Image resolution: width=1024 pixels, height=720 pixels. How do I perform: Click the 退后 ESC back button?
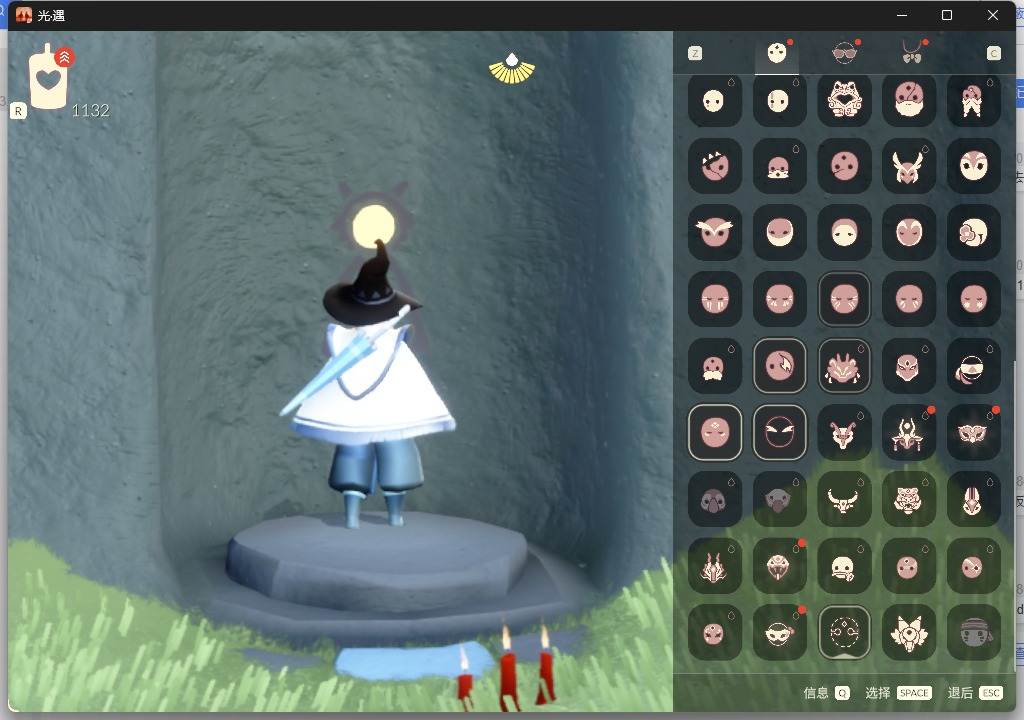(x=975, y=693)
